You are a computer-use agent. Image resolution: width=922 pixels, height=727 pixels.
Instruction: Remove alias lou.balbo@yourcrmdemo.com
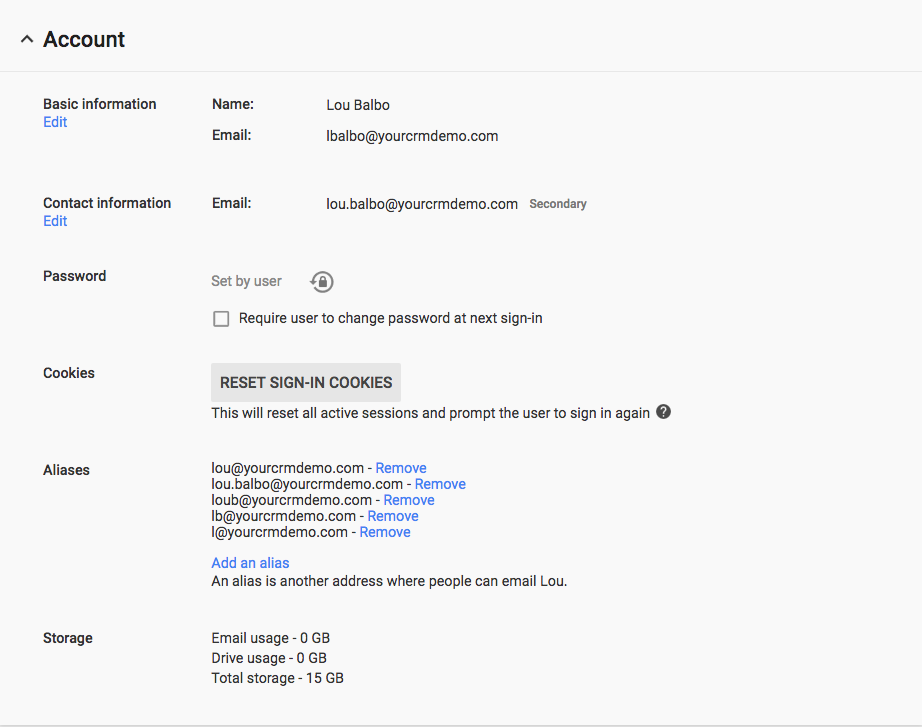click(440, 484)
